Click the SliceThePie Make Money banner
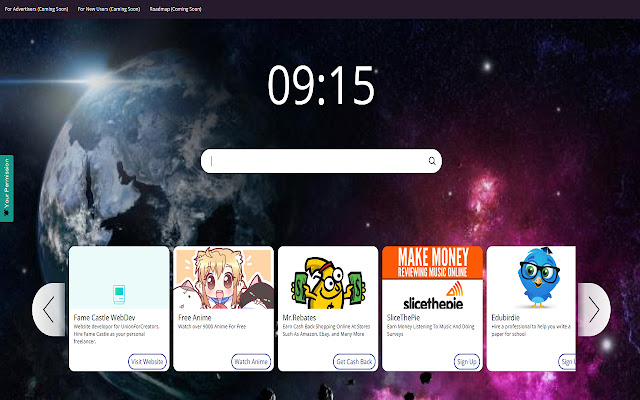Screen dimensions: 640x400 (x=432, y=262)
